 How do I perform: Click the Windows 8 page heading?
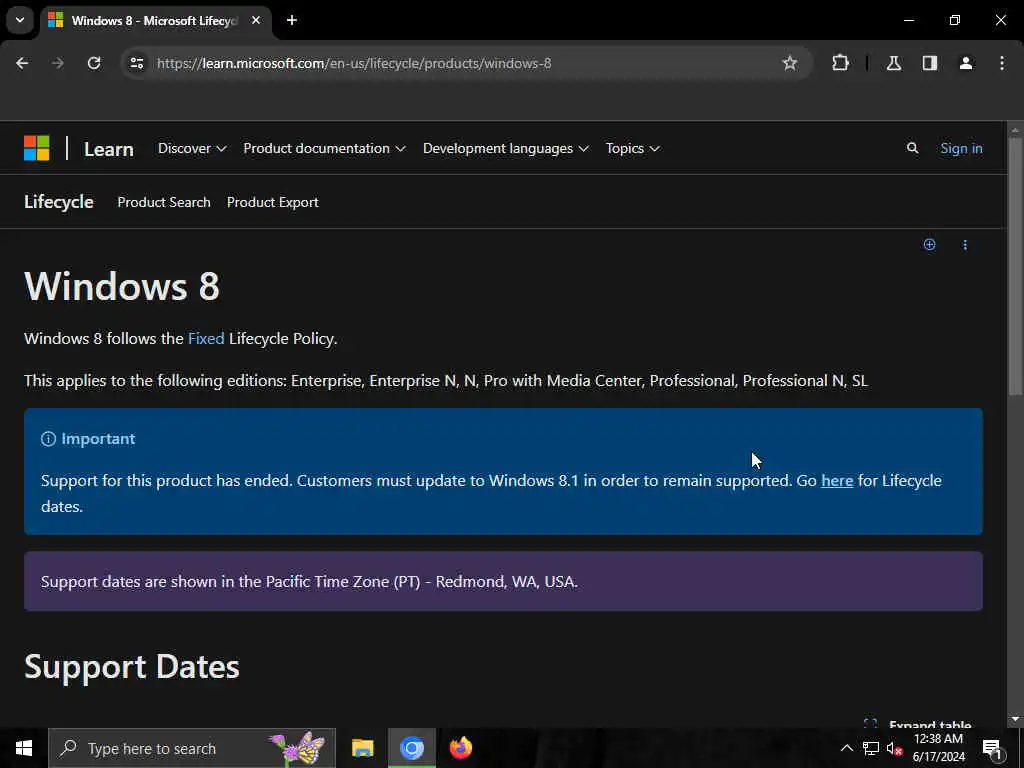(x=122, y=286)
